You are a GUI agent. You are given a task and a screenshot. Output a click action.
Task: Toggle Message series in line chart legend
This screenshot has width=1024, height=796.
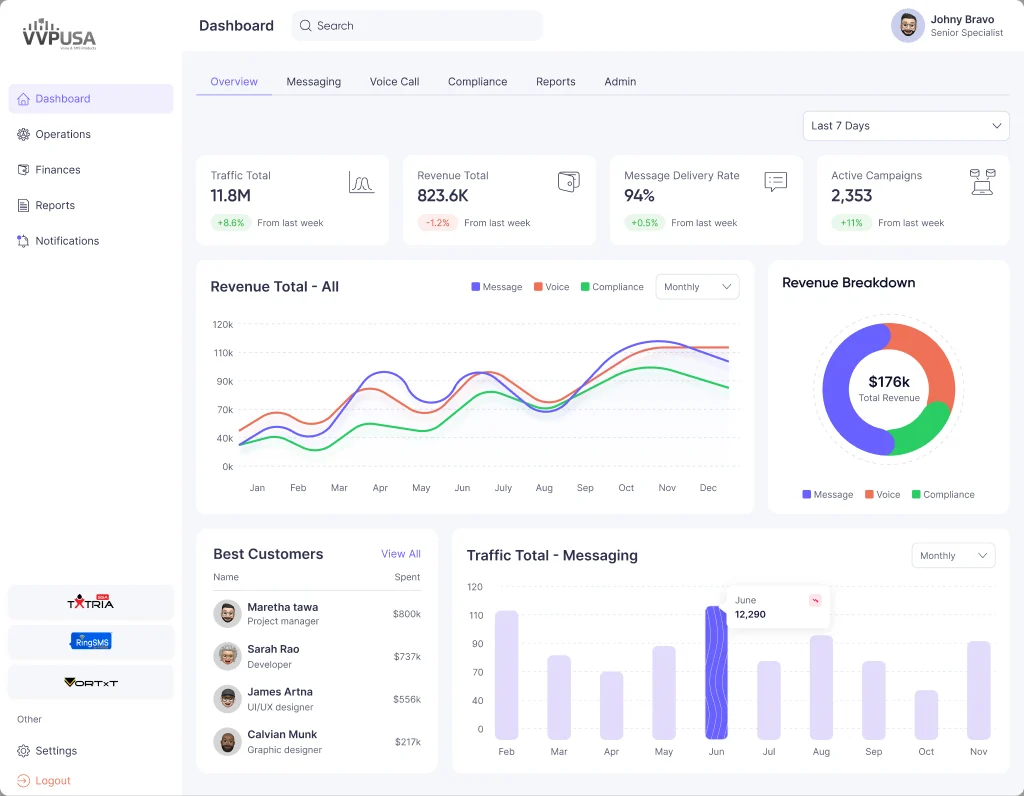(496, 287)
